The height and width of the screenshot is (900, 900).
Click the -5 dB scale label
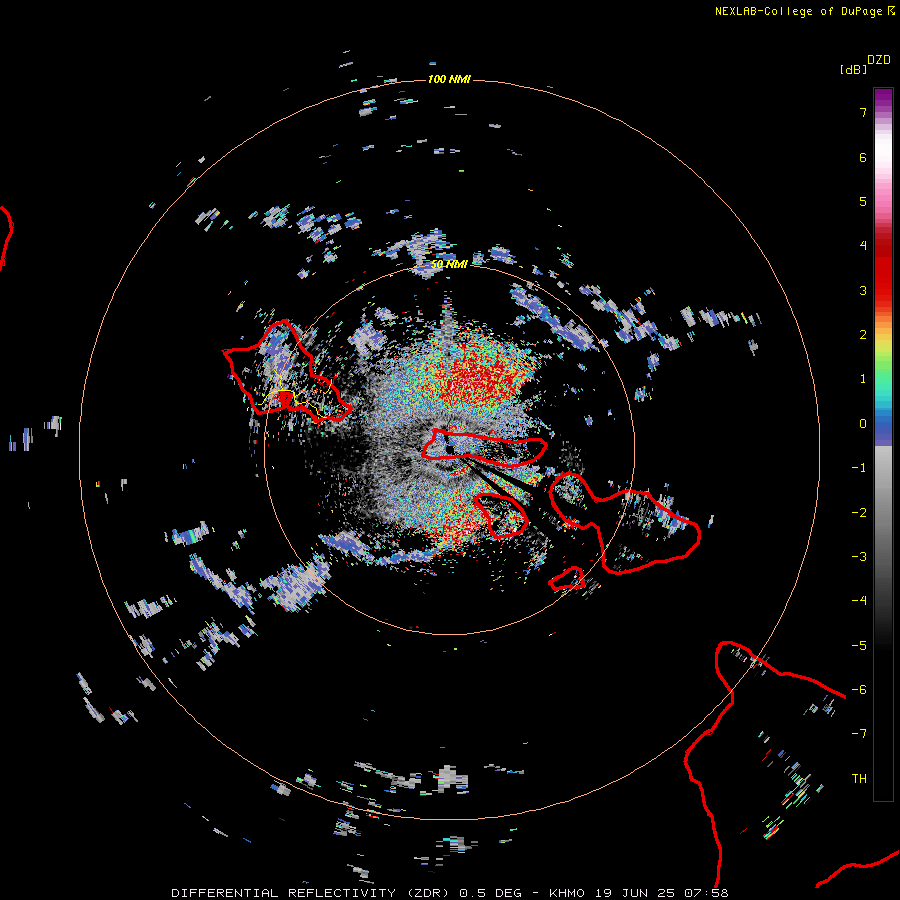(x=859, y=646)
